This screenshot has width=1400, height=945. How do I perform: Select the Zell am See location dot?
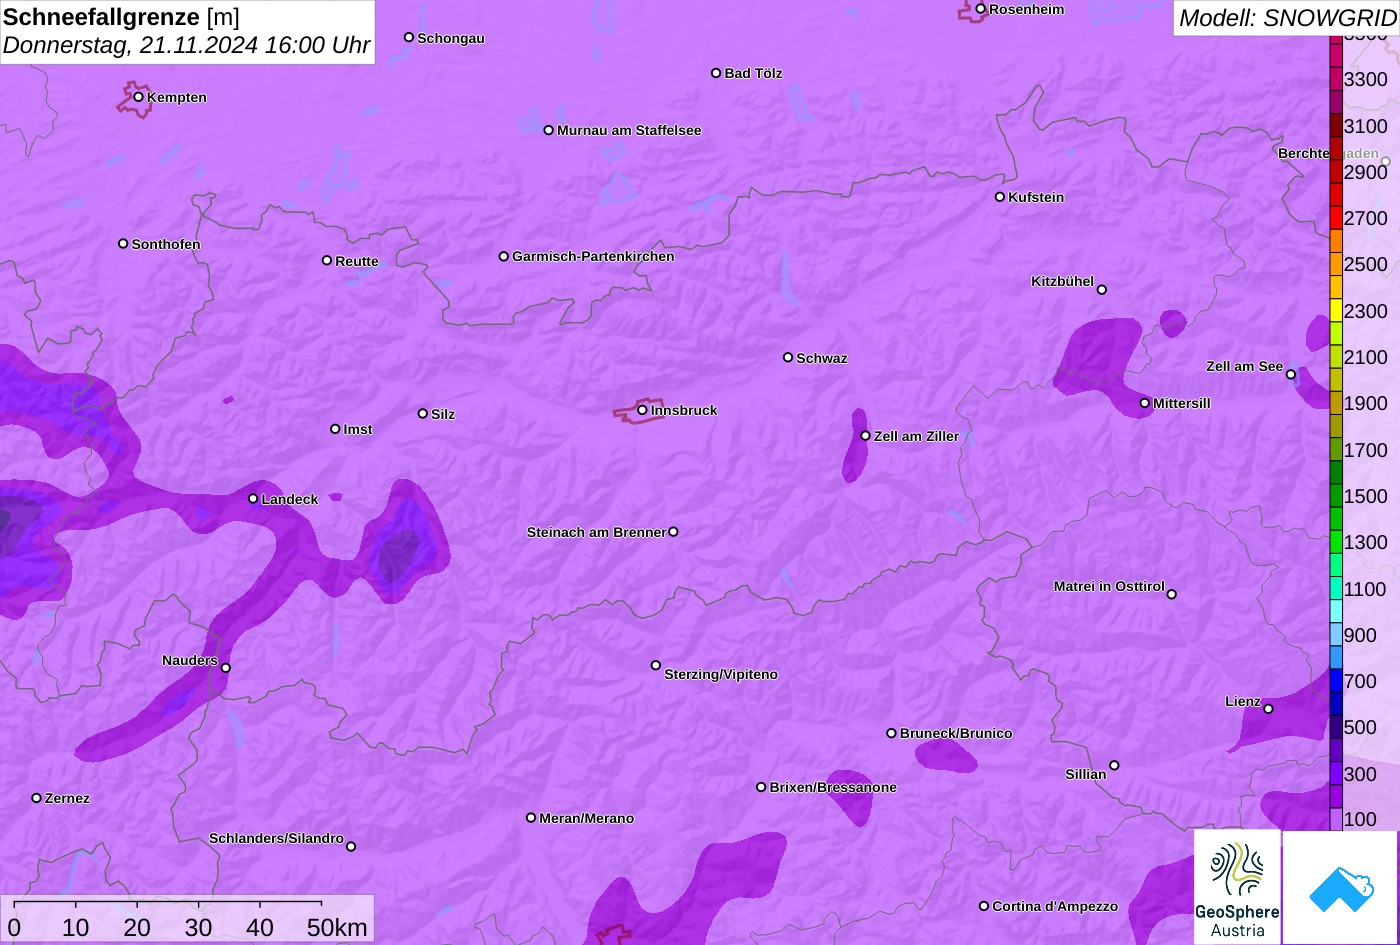coord(1290,374)
